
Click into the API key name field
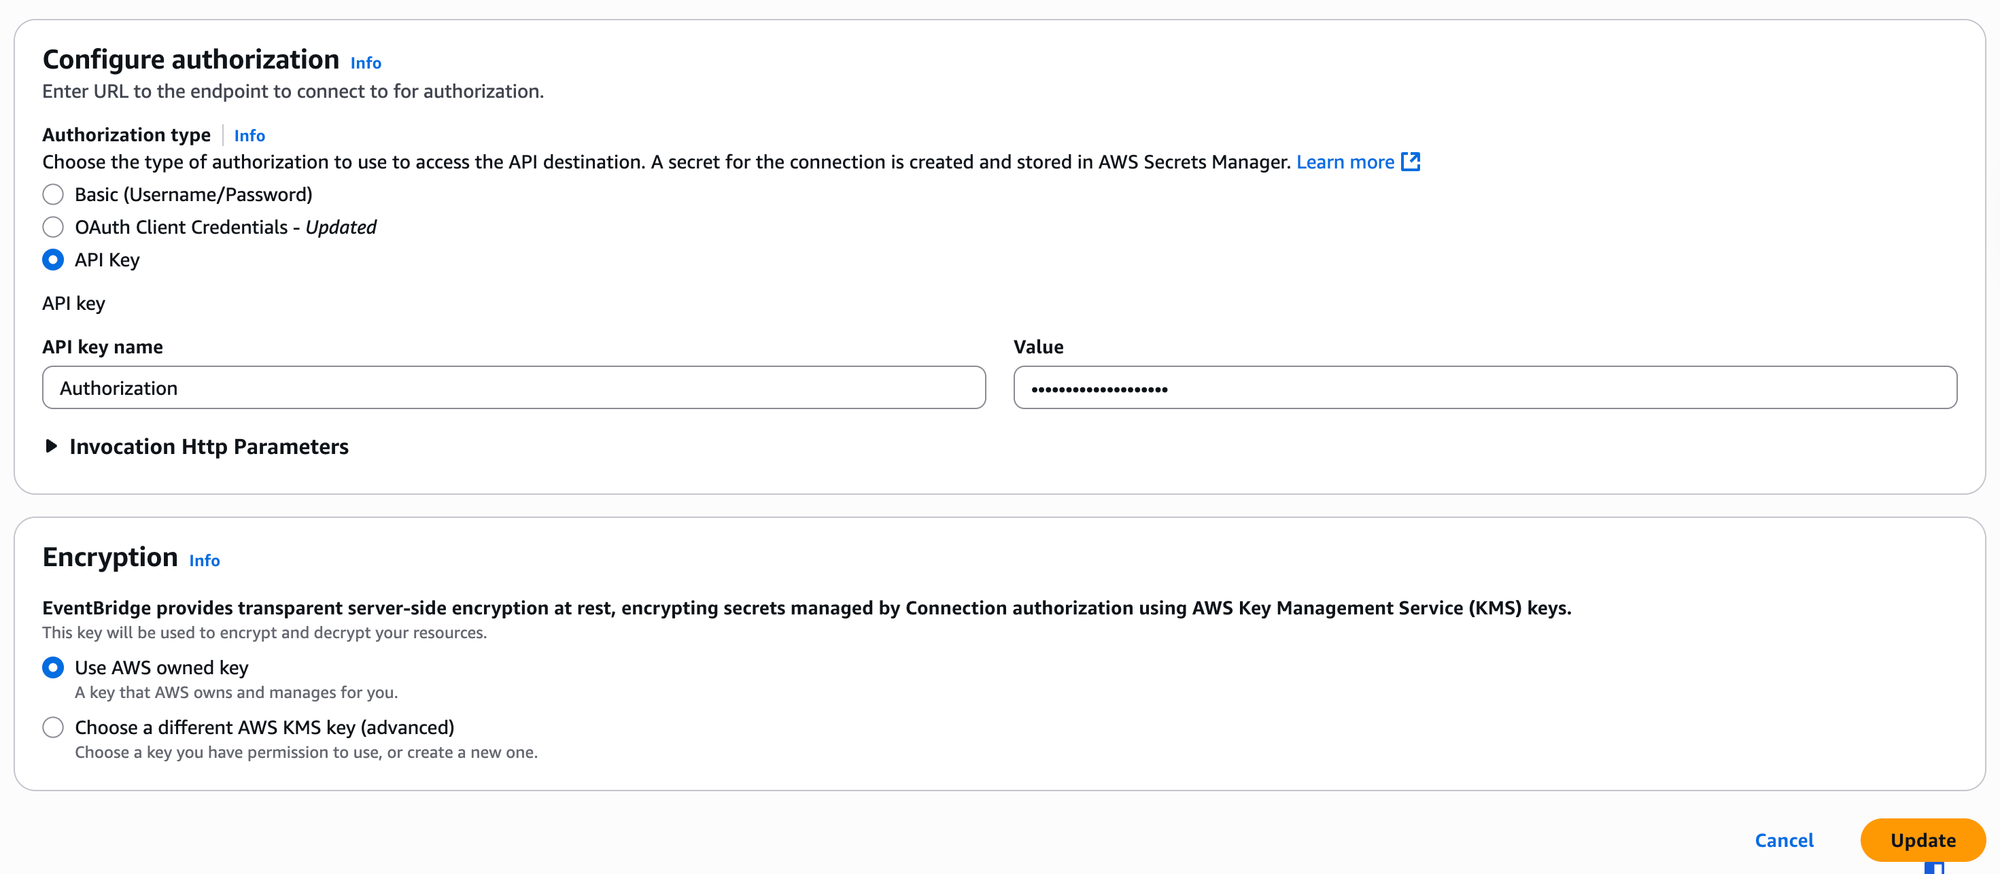pyautogui.click(x=513, y=388)
